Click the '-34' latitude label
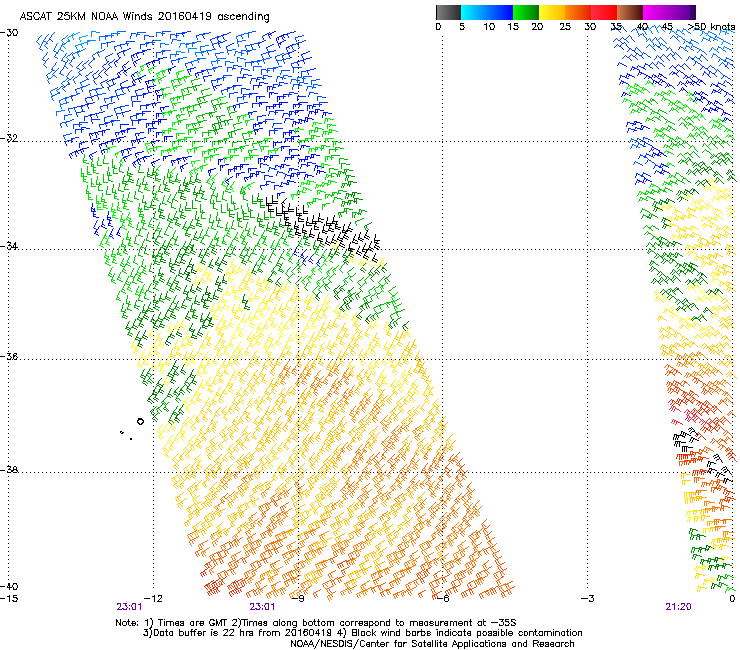 pyautogui.click(x=9, y=246)
